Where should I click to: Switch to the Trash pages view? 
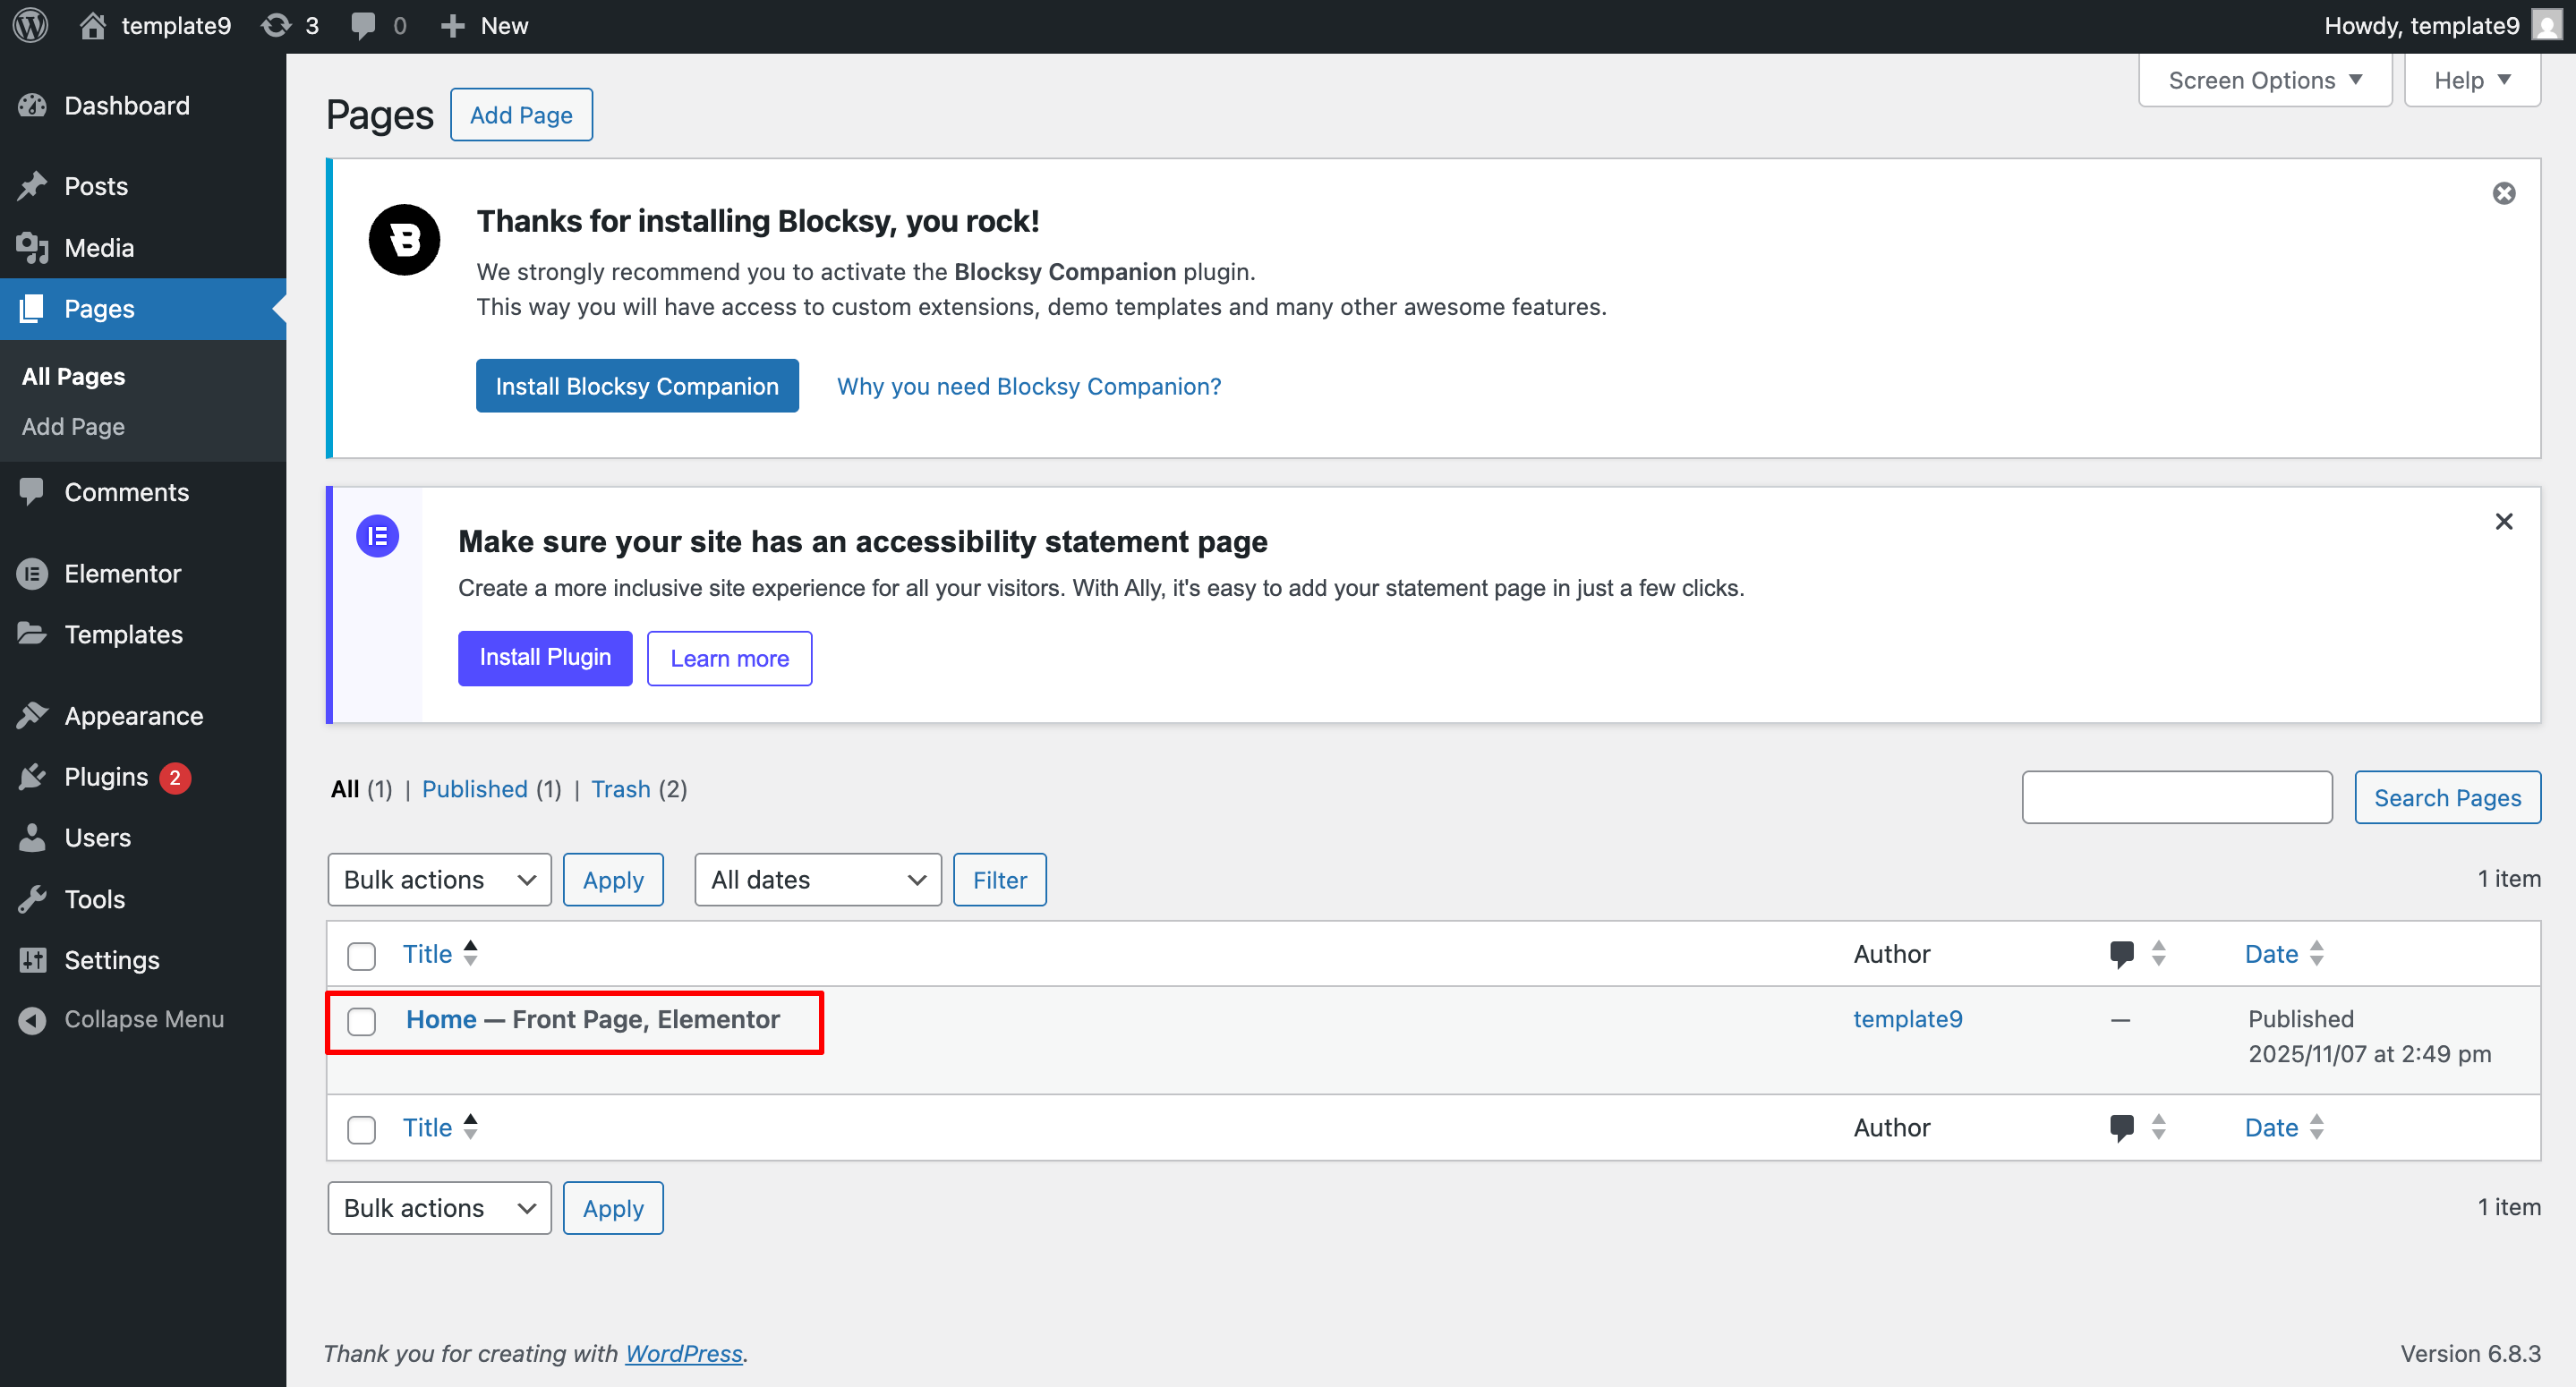[x=620, y=789]
